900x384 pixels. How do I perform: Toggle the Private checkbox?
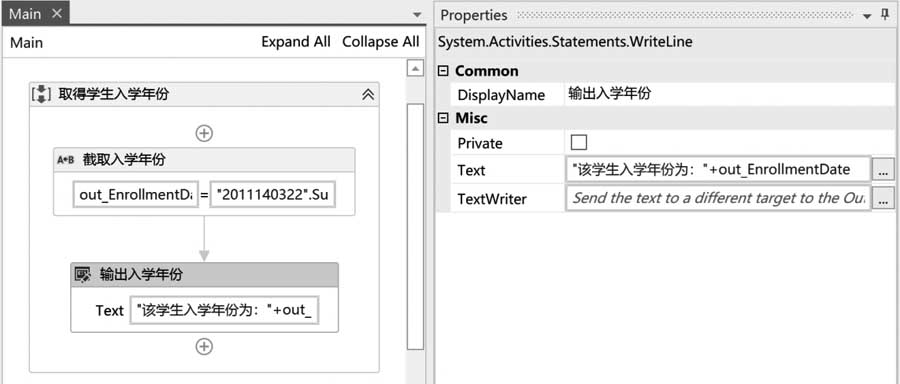pos(579,142)
